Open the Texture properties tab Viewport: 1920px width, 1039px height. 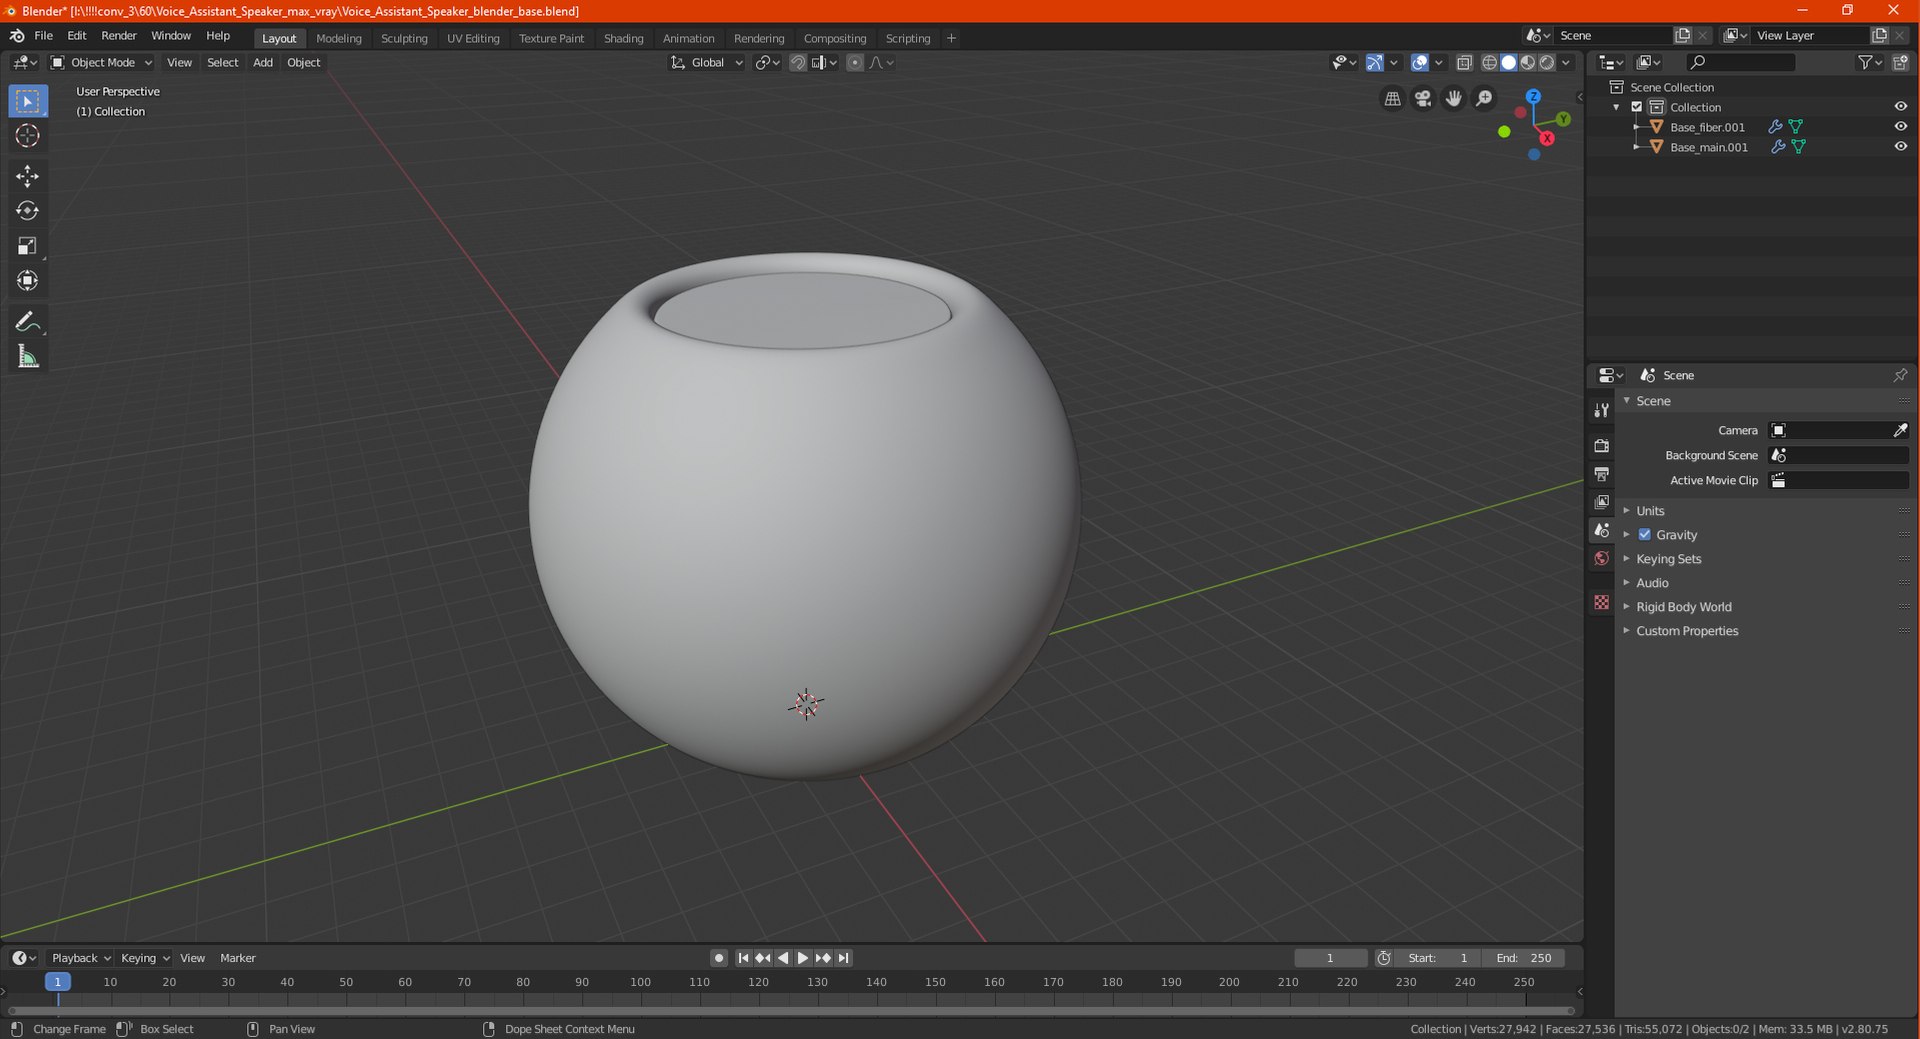point(1601,602)
